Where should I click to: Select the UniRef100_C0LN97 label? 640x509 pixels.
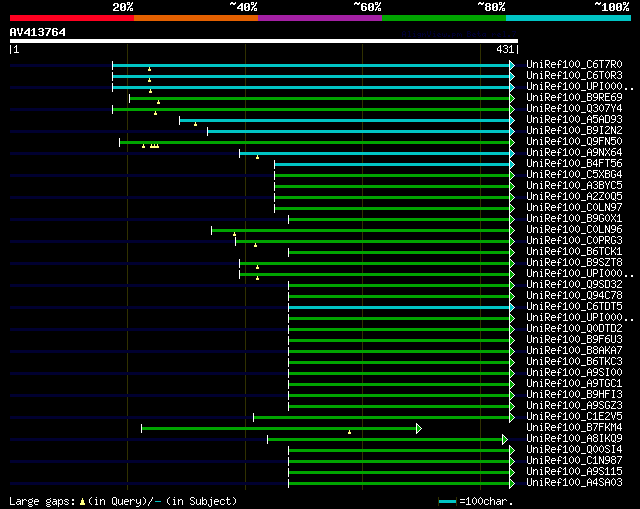tap(574, 208)
